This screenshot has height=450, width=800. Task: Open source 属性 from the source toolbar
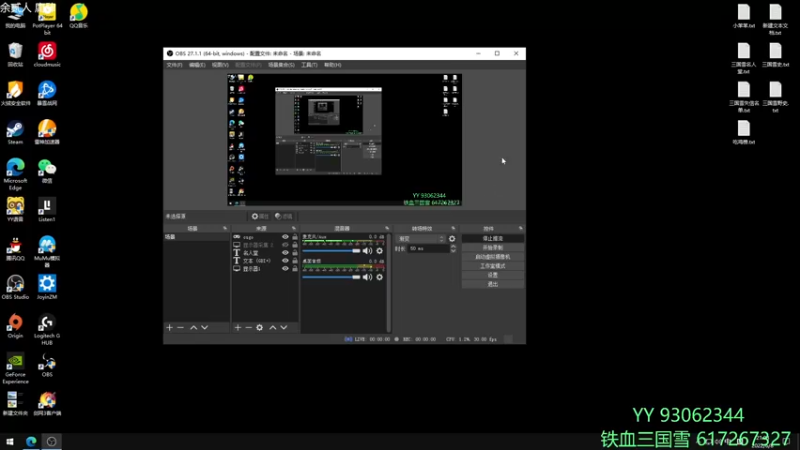coord(260,216)
